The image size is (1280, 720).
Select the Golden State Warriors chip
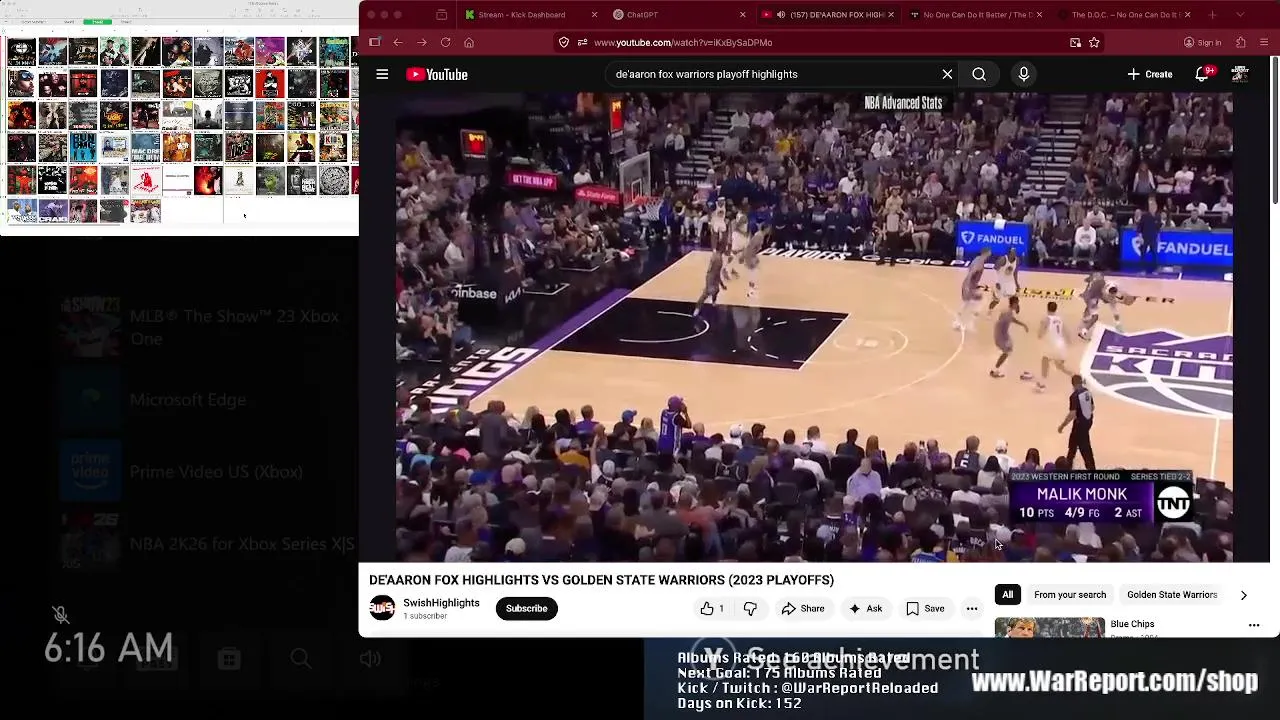1172,595
